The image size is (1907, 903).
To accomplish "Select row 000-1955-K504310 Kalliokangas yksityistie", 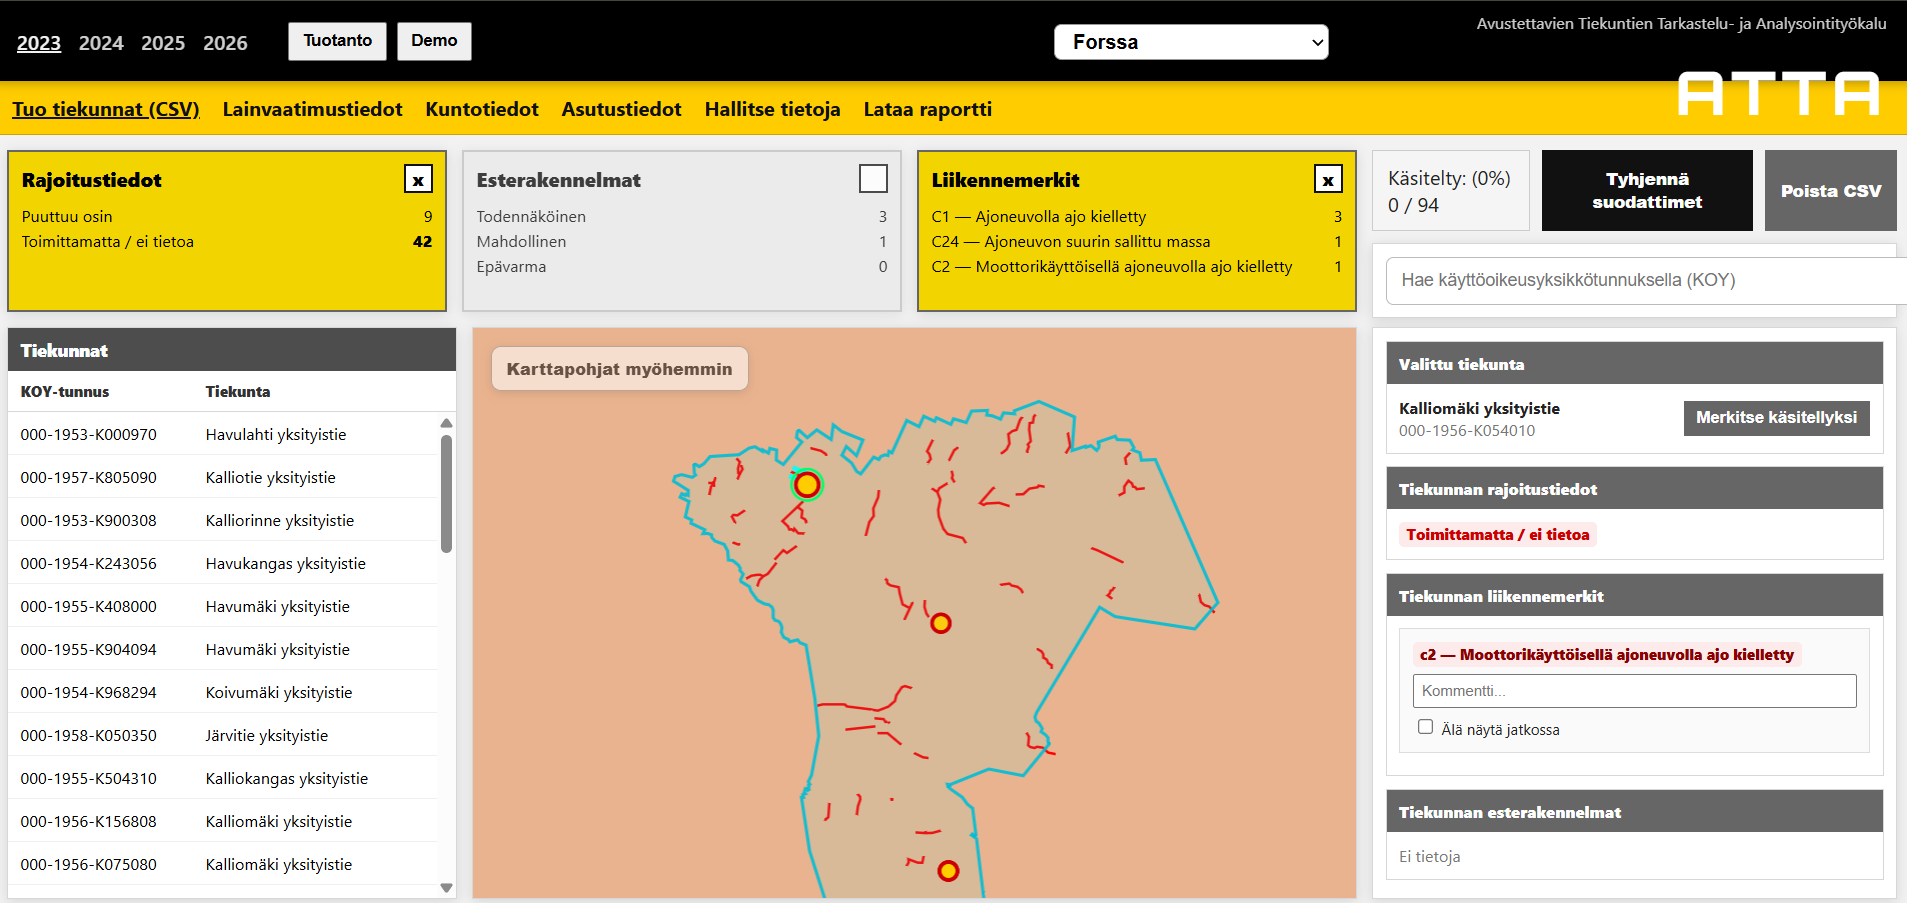I will [222, 778].
